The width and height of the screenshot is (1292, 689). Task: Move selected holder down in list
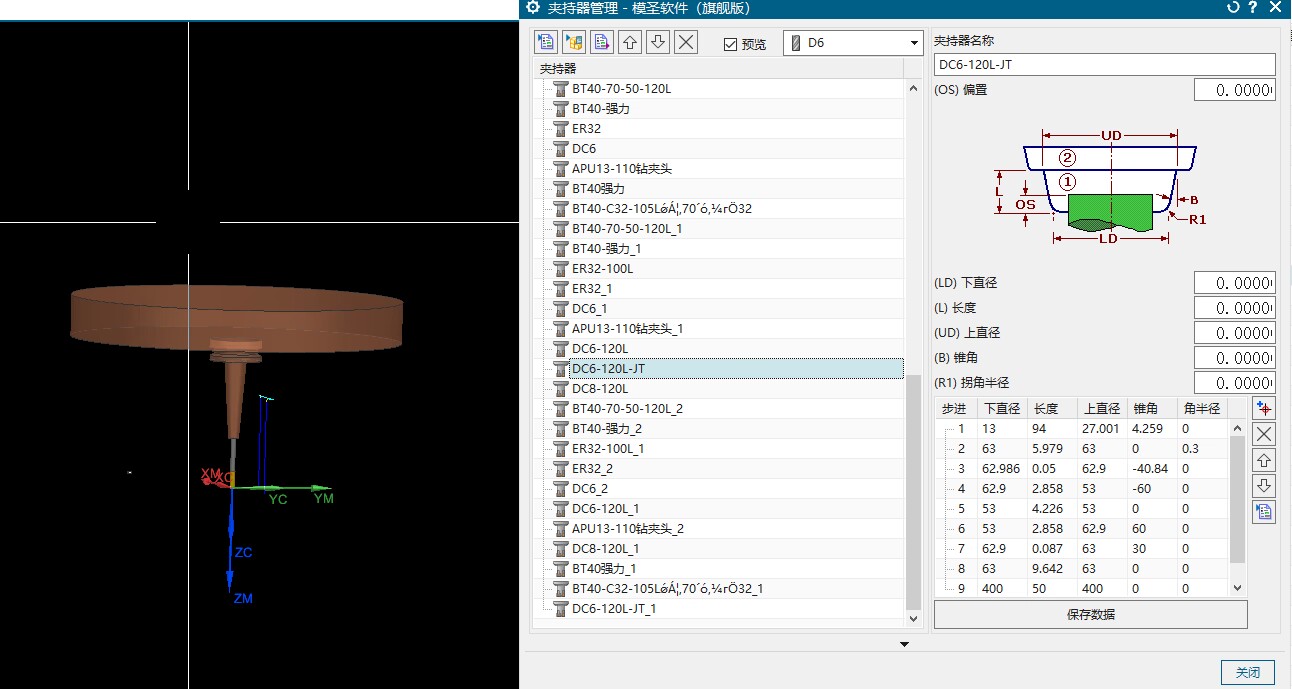(x=658, y=42)
